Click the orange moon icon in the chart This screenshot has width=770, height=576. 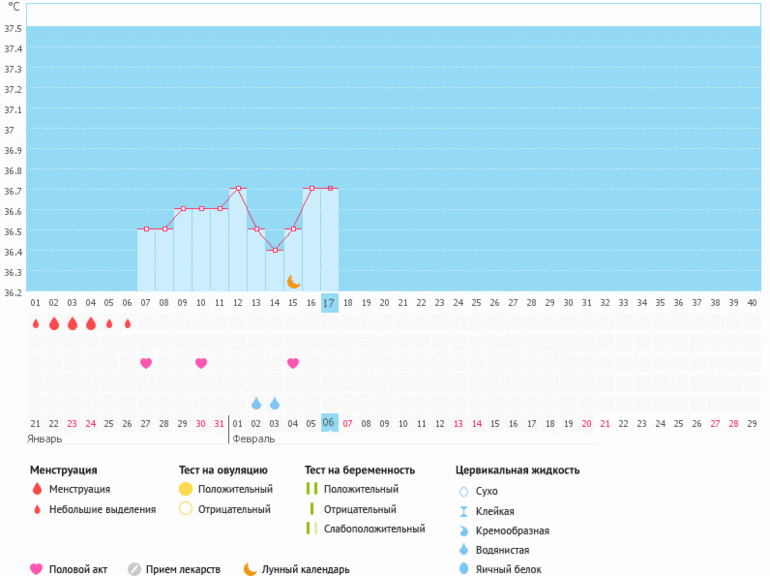click(x=293, y=282)
